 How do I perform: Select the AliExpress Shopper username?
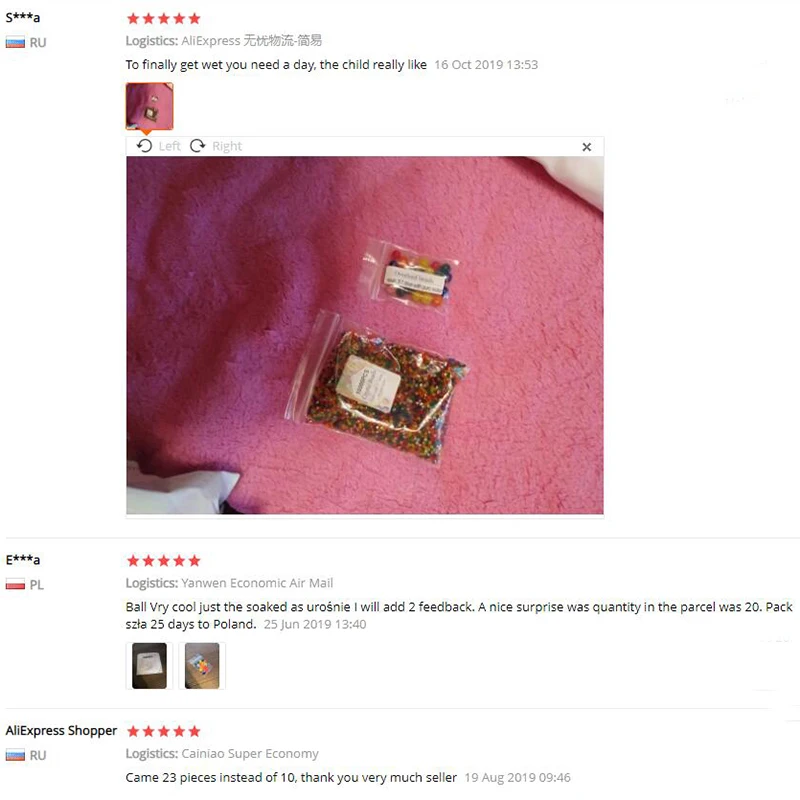61,731
